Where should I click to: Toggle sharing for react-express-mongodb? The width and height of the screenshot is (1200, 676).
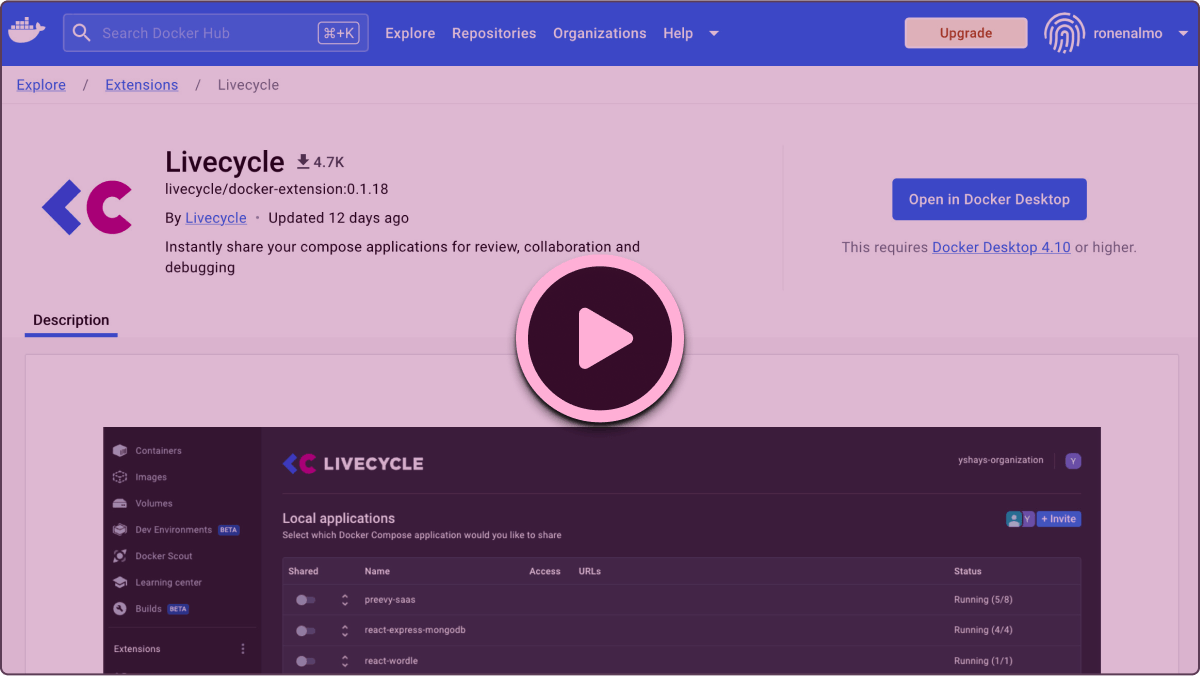(x=305, y=630)
